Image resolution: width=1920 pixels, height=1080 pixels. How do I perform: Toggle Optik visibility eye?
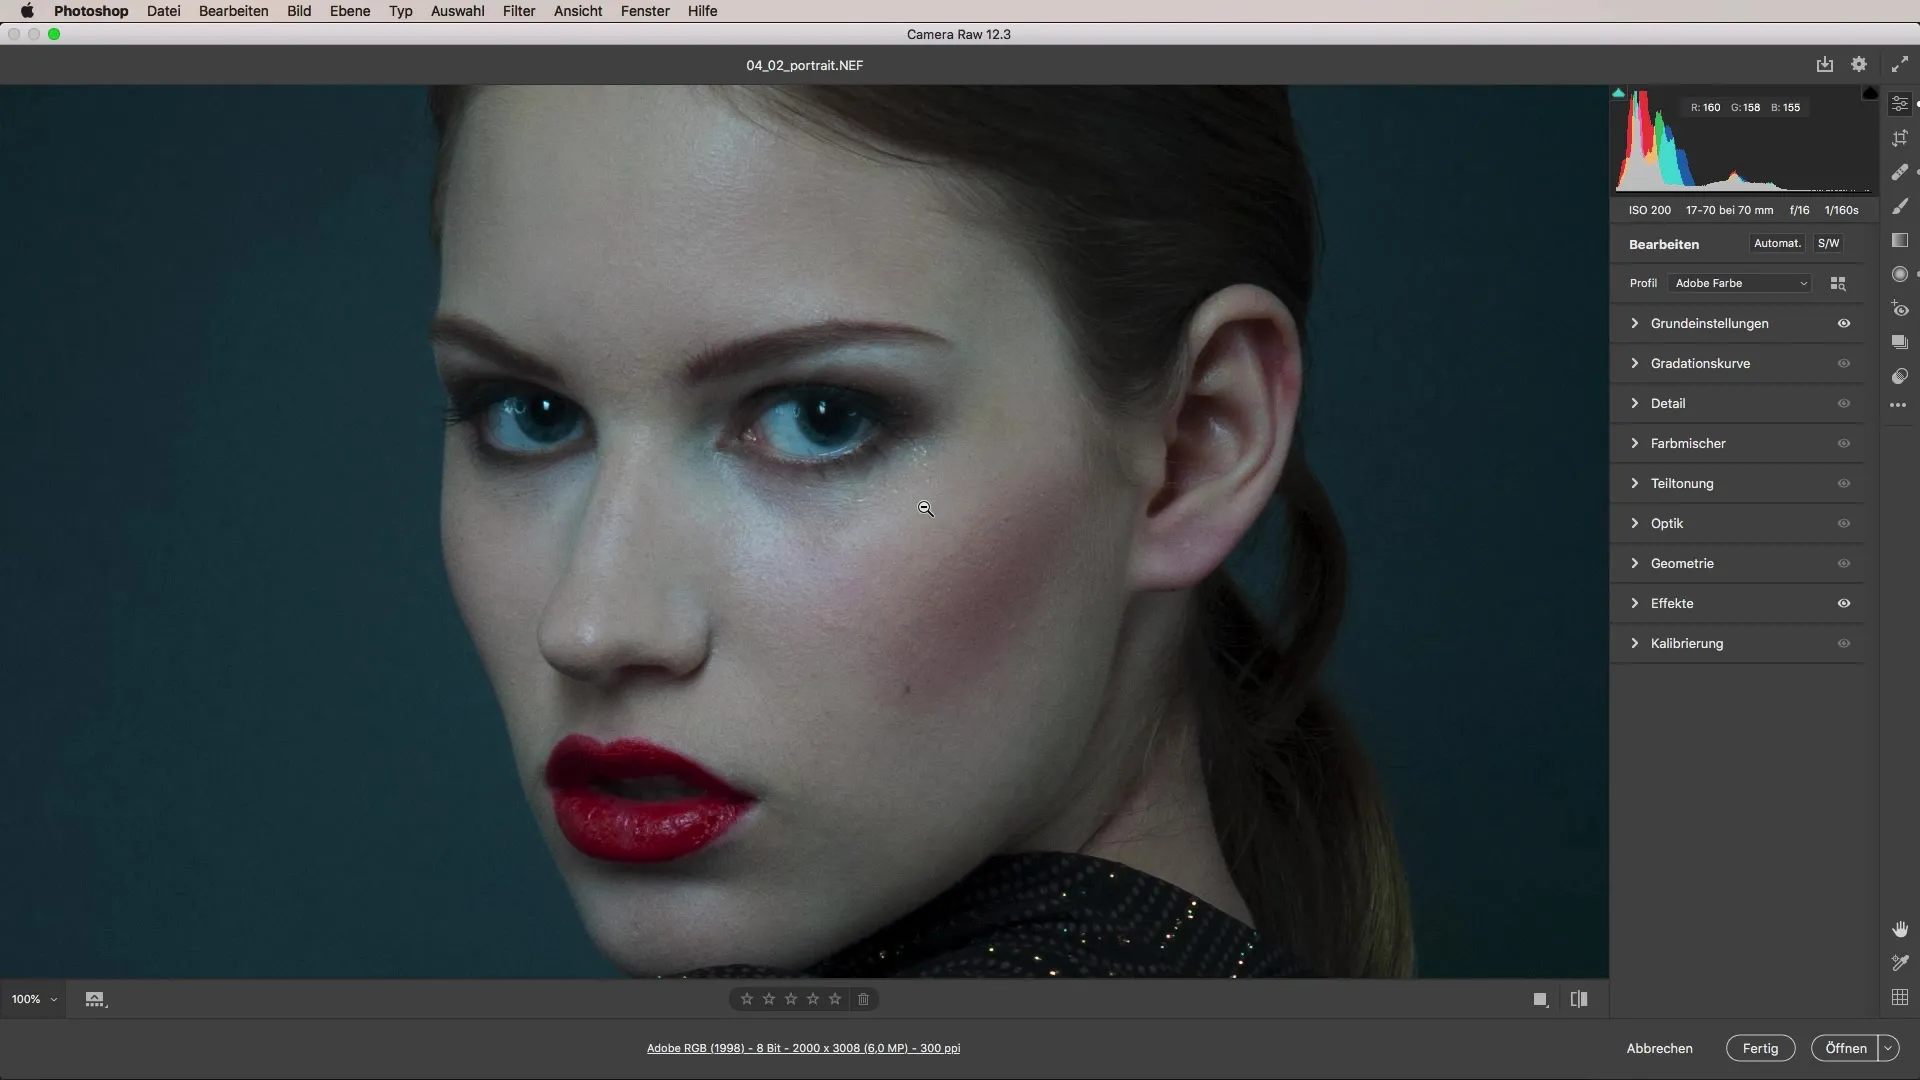1844,523
